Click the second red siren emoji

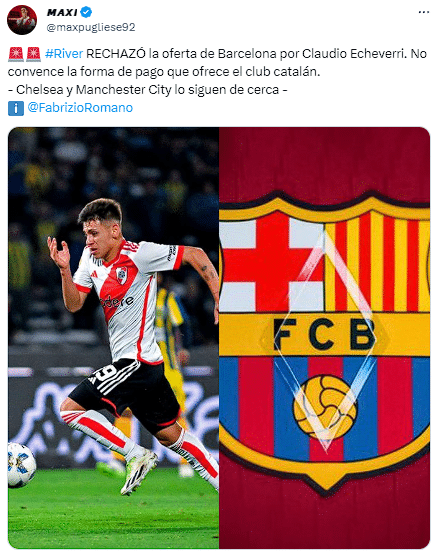click(x=33, y=54)
